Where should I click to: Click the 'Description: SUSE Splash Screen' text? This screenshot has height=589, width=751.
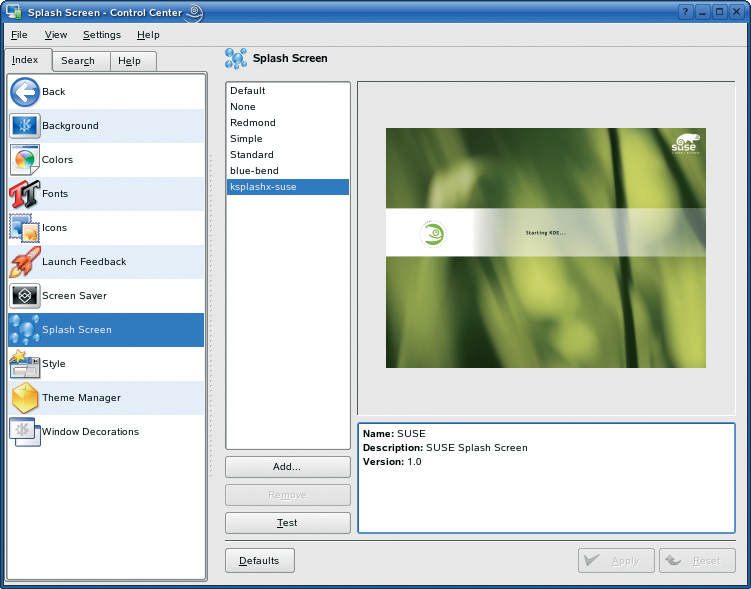coord(445,448)
